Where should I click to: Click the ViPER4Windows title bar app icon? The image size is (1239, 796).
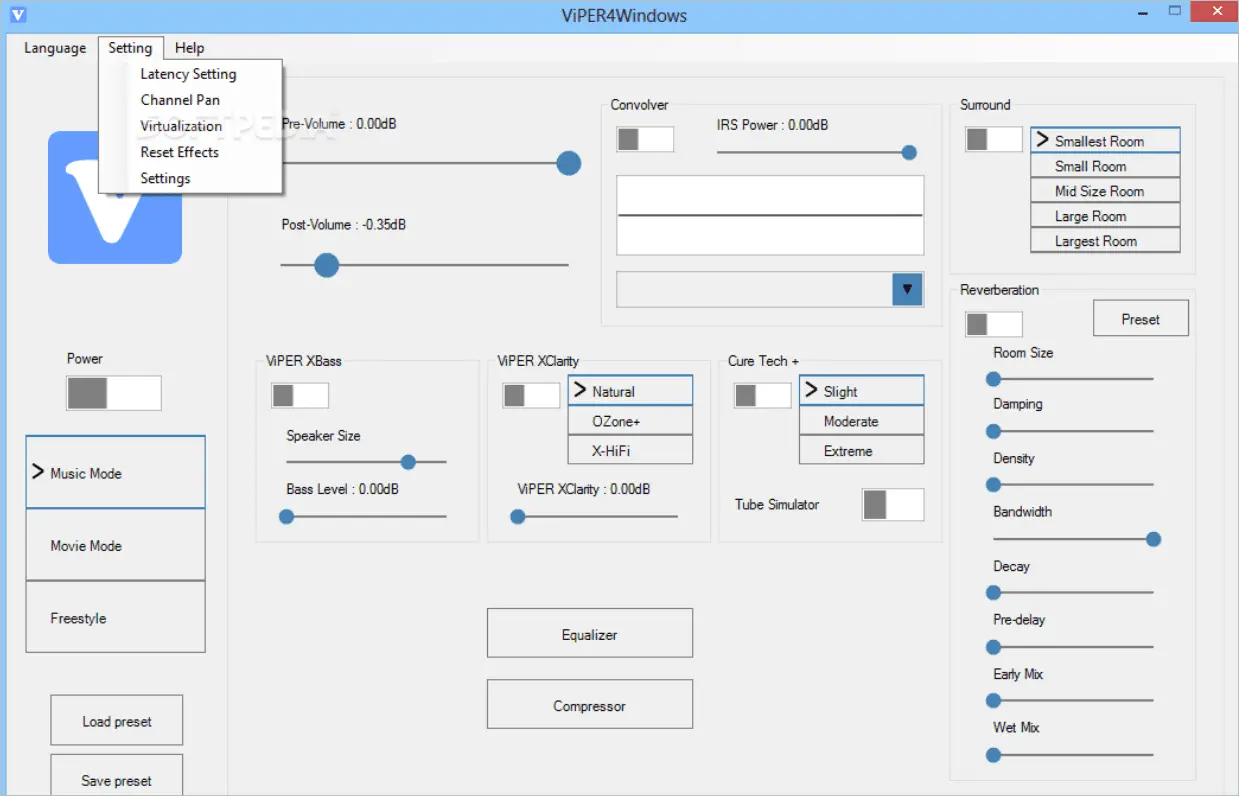(18, 15)
